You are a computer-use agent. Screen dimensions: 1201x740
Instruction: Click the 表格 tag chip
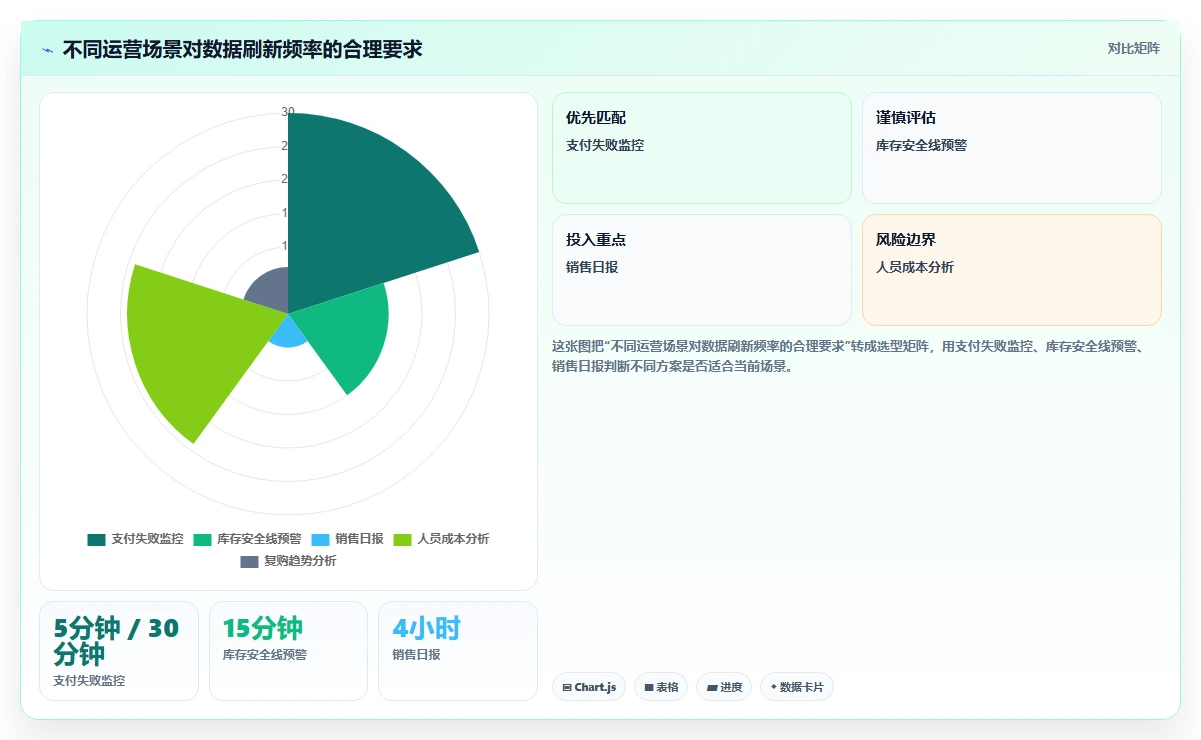[x=661, y=687]
